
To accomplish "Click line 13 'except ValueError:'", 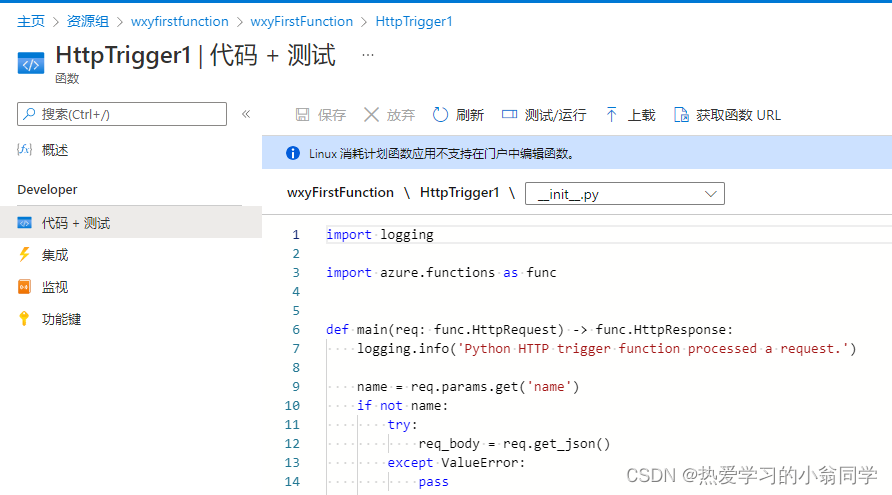I will [456, 463].
